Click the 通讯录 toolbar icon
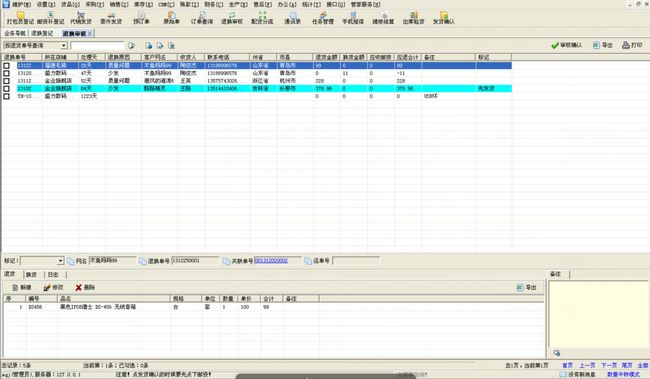 coord(293,18)
